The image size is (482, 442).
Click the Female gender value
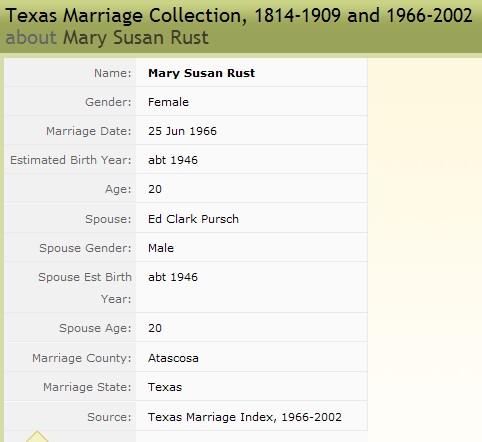tap(168, 102)
